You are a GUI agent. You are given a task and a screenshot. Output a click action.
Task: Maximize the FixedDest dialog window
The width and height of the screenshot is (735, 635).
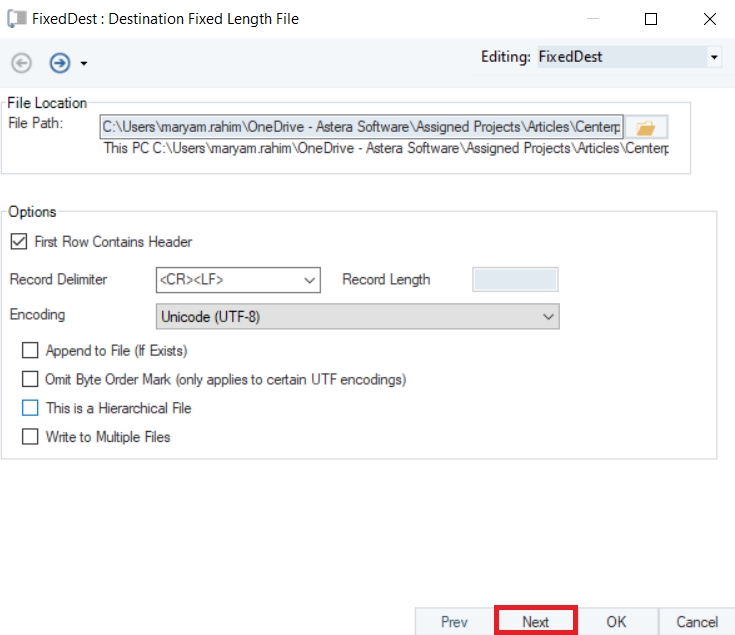click(x=651, y=19)
